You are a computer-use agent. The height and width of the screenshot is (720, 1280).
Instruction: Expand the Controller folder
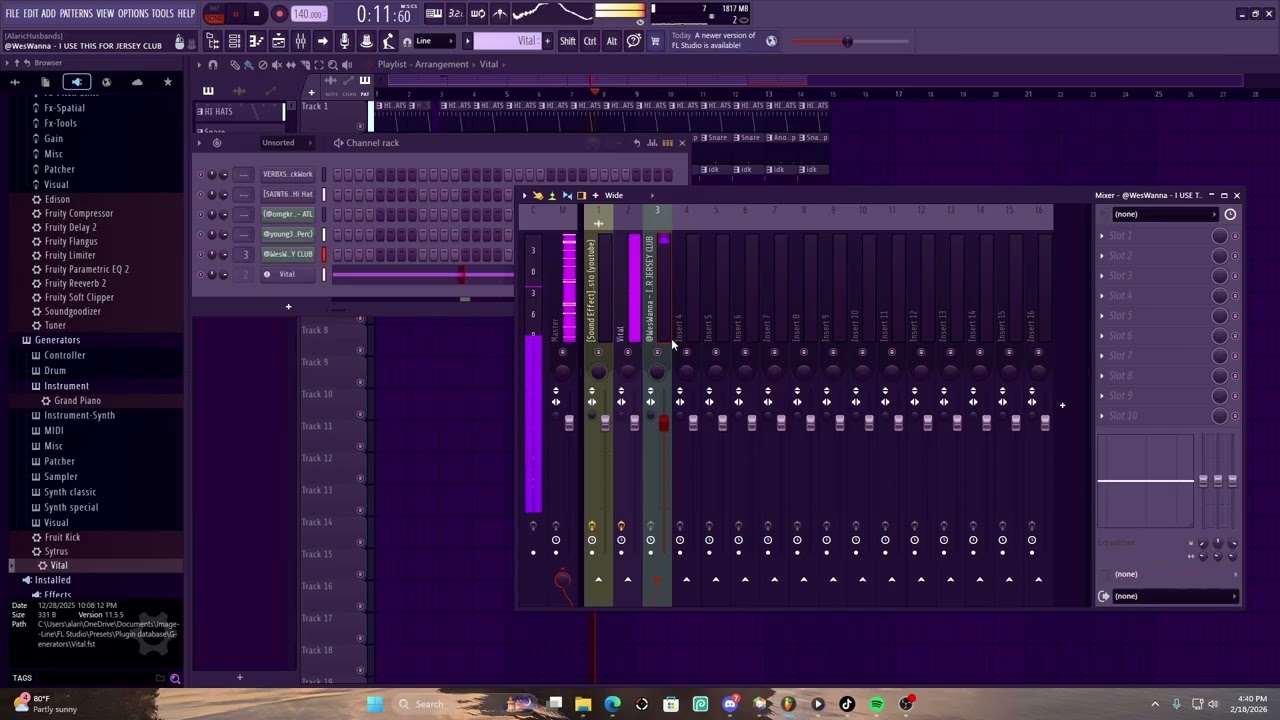coord(64,355)
